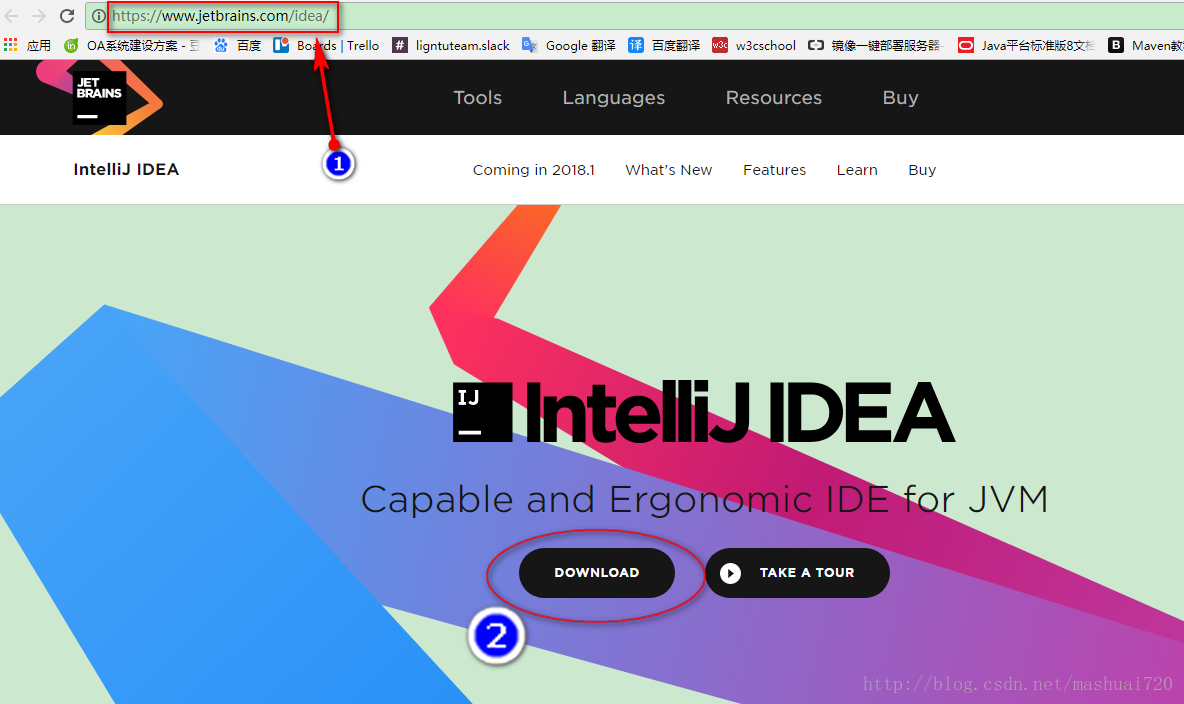This screenshot has height=704, width=1184.
Task: Switch to the What's New tab
Action: tap(668, 170)
